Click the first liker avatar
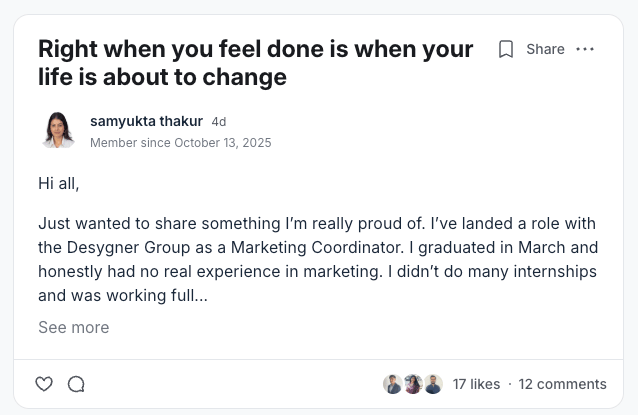This screenshot has width=638, height=415. point(393,384)
